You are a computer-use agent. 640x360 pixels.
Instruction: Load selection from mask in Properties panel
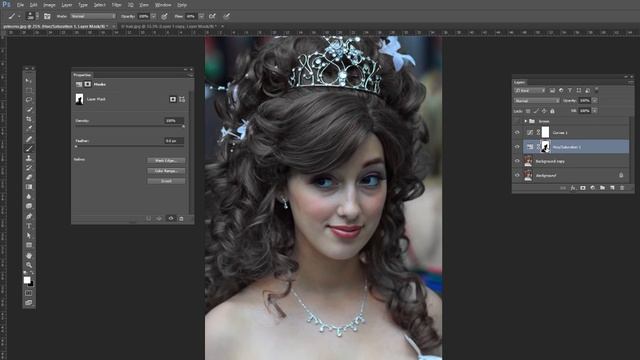149,219
